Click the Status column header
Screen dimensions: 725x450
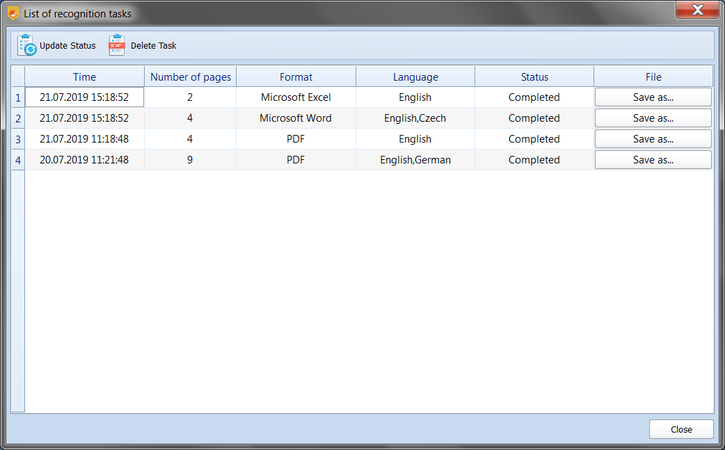(534, 76)
